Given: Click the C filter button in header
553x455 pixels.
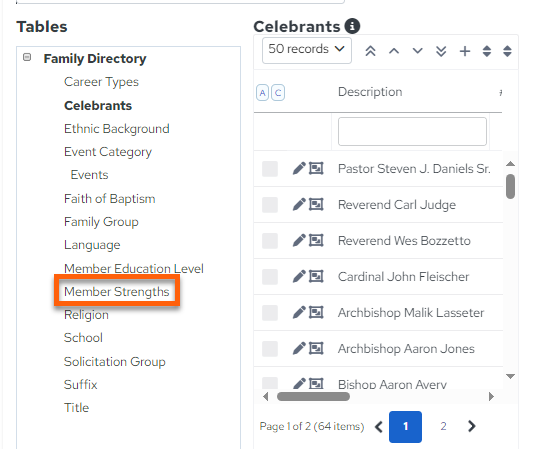Looking at the screenshot, I should (x=278, y=93).
